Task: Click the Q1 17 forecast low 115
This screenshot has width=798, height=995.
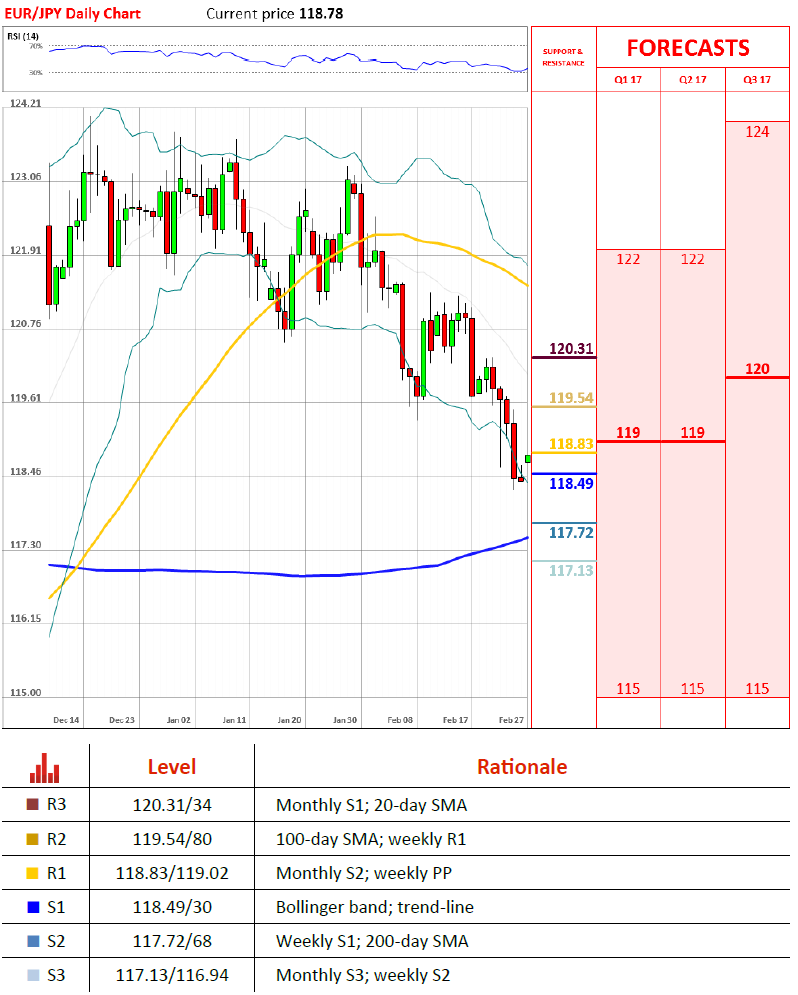Action: pyautogui.click(x=628, y=689)
